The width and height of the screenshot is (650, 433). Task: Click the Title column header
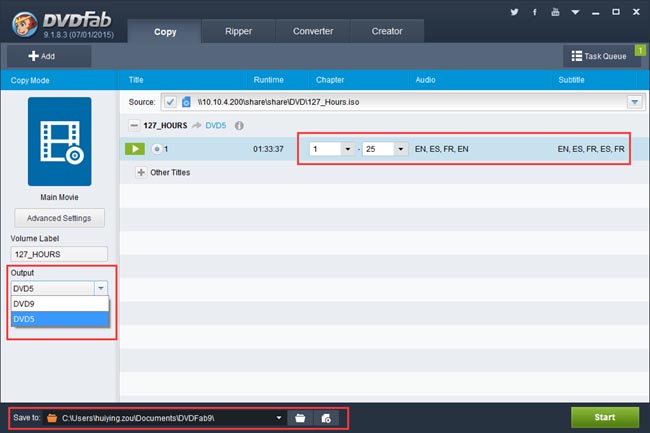click(x=136, y=80)
